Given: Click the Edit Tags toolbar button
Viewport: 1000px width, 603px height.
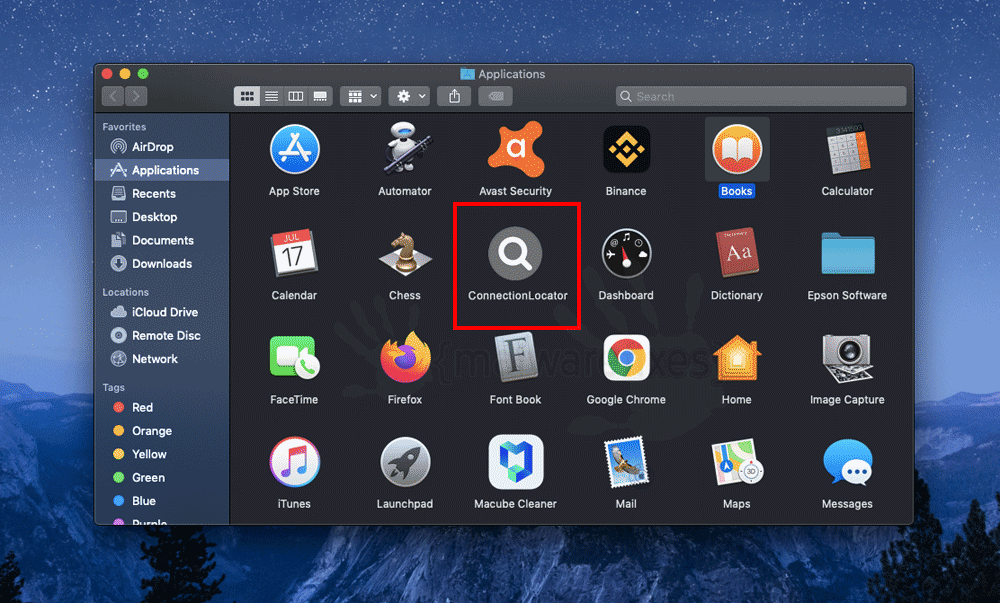Looking at the screenshot, I should click(496, 96).
